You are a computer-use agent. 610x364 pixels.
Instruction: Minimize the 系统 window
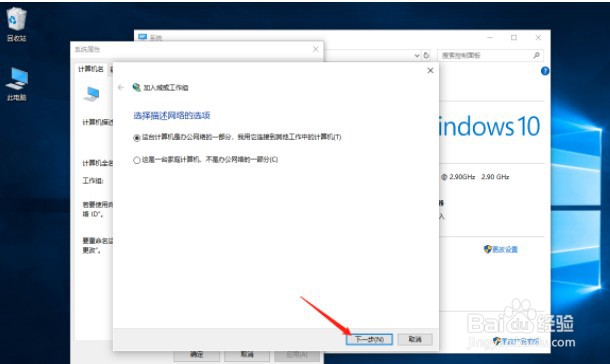pyautogui.click(x=490, y=38)
